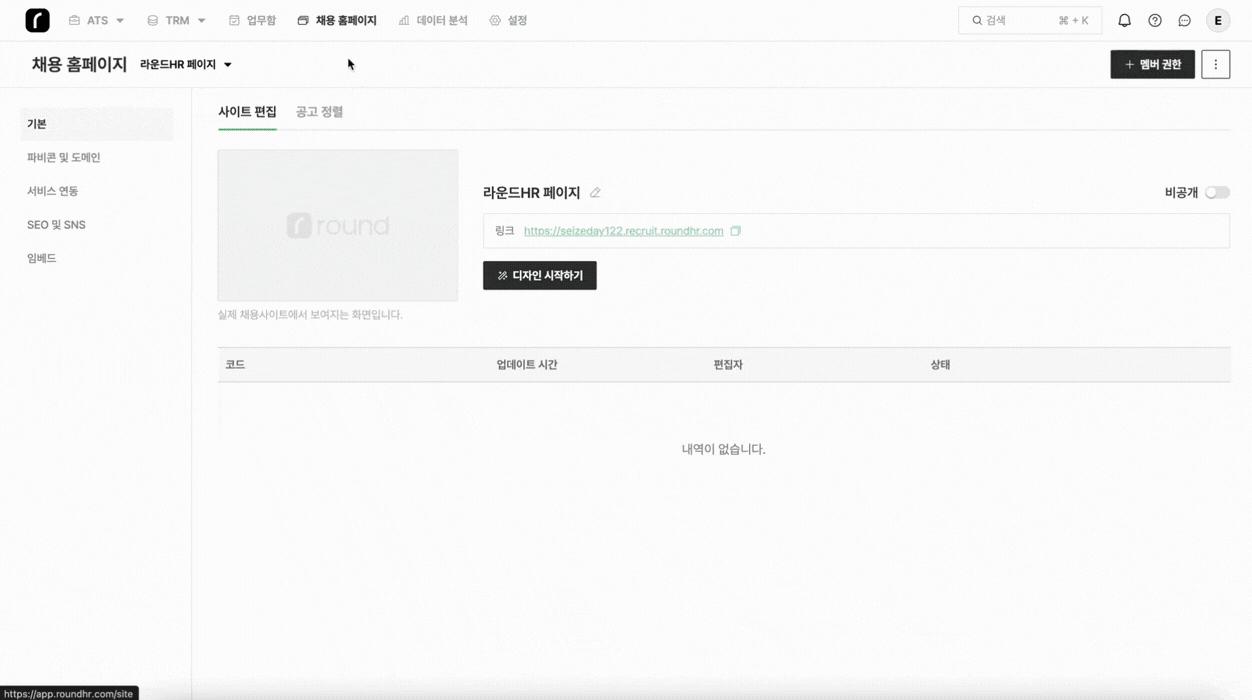Click the pencil icon to rename 라운드HR 페이지
The height and width of the screenshot is (700, 1252).
tap(595, 193)
